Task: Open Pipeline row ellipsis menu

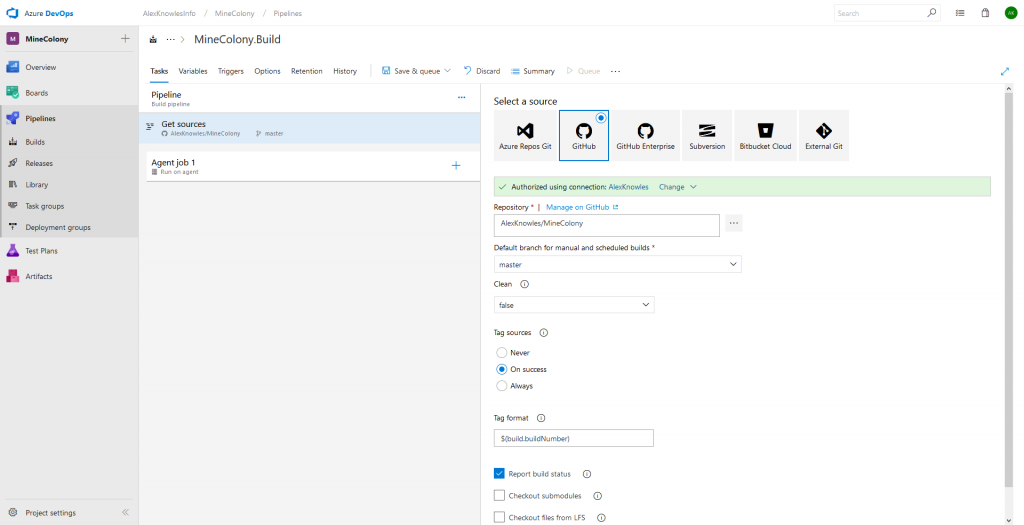Action: tap(462, 97)
